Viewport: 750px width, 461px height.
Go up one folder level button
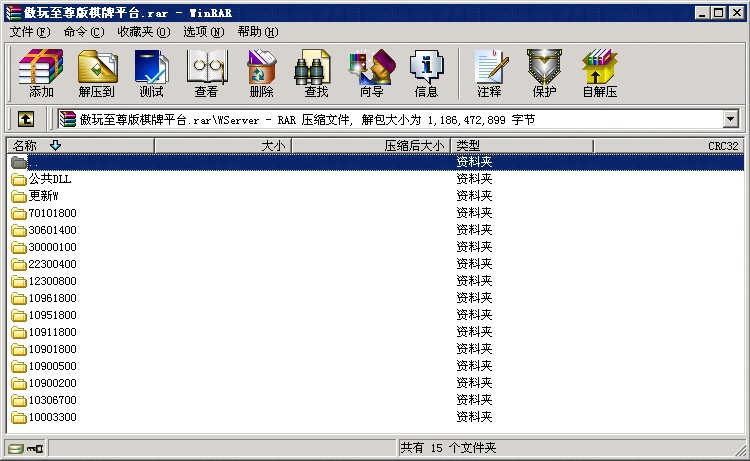tap(26, 119)
